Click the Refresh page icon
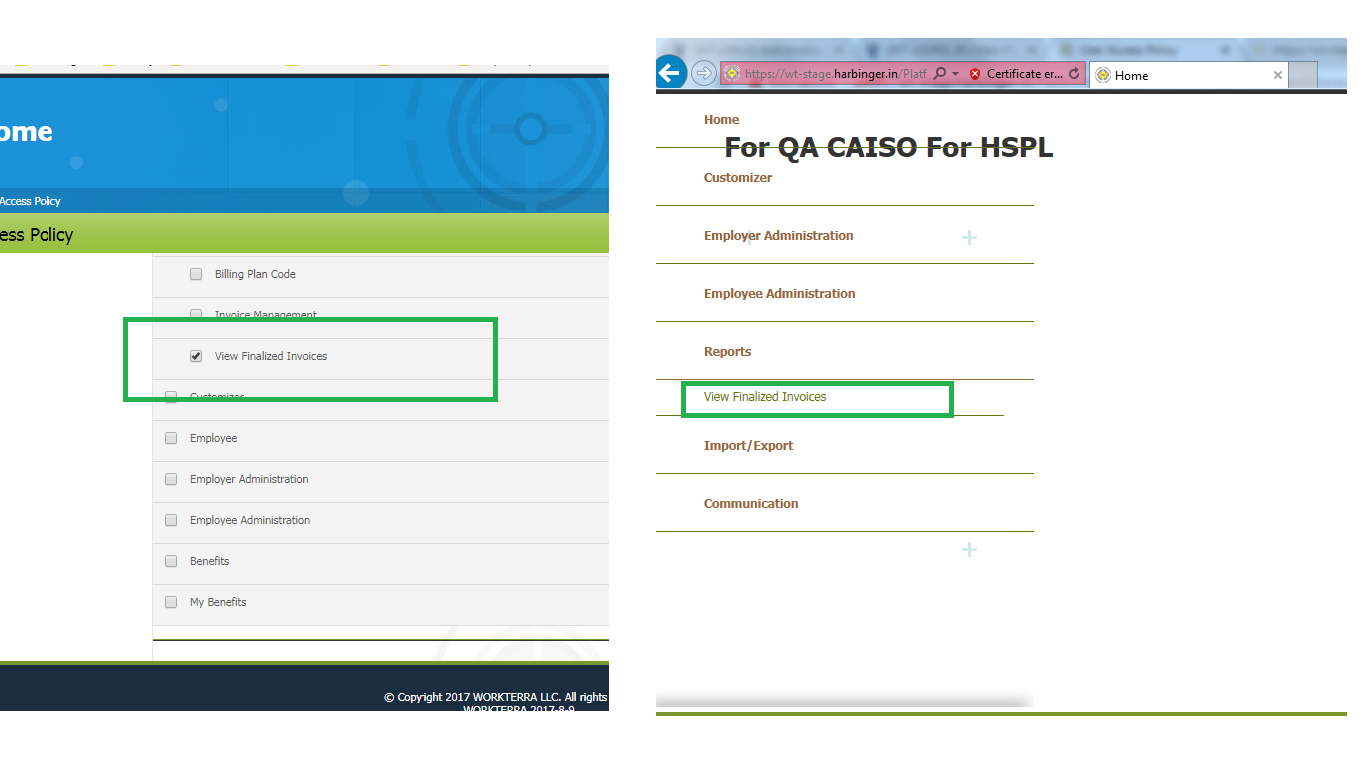Screen dimensions: 1366x768 (1074, 74)
